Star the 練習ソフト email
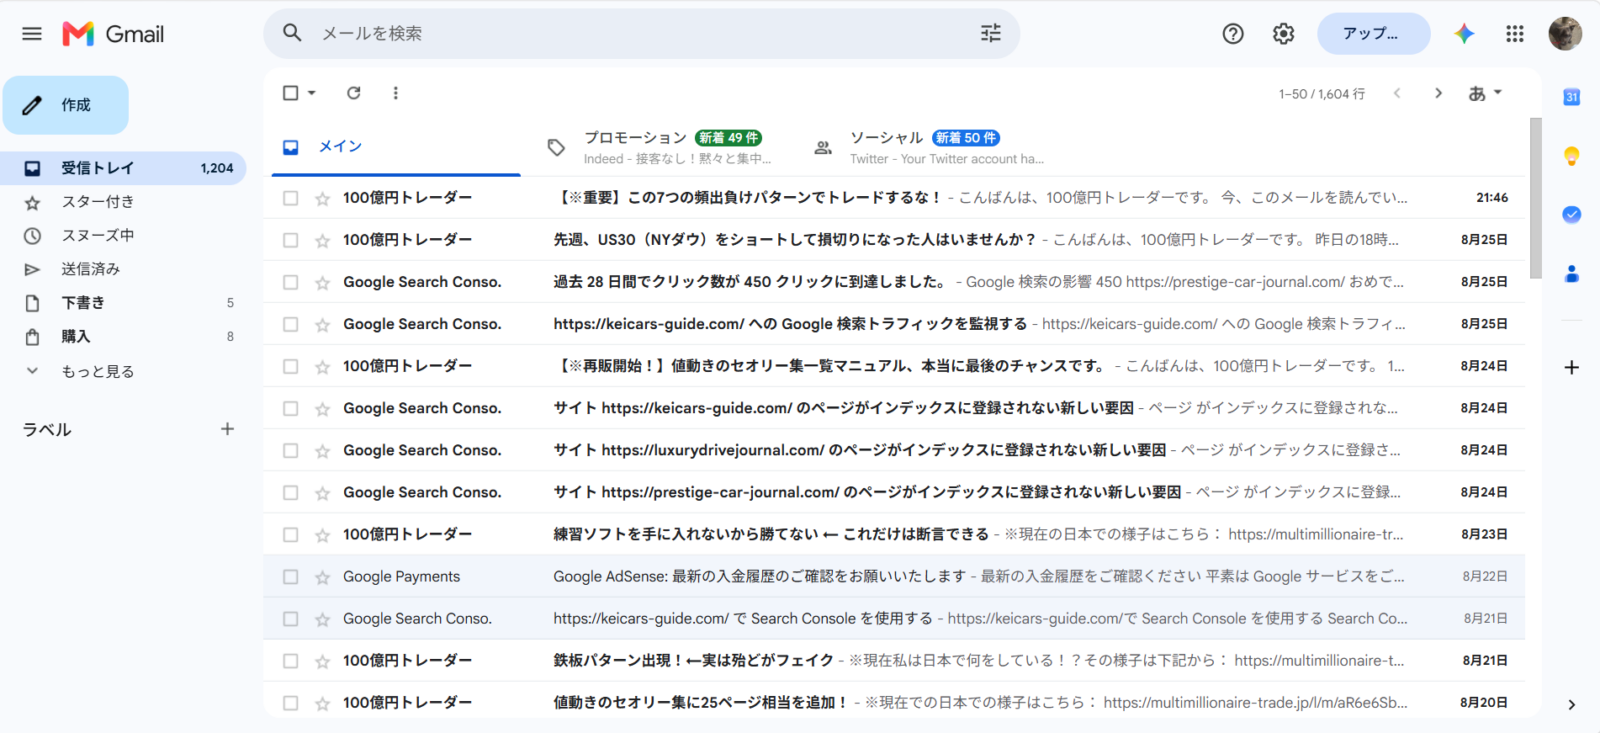 point(322,535)
